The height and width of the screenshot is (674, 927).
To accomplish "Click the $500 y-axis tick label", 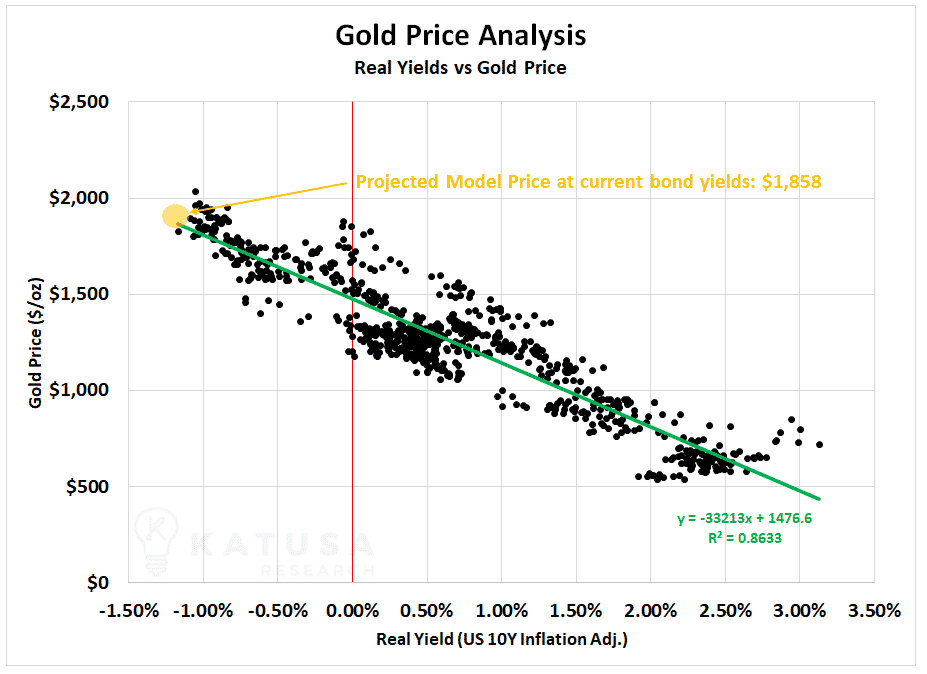I will 87,487.
